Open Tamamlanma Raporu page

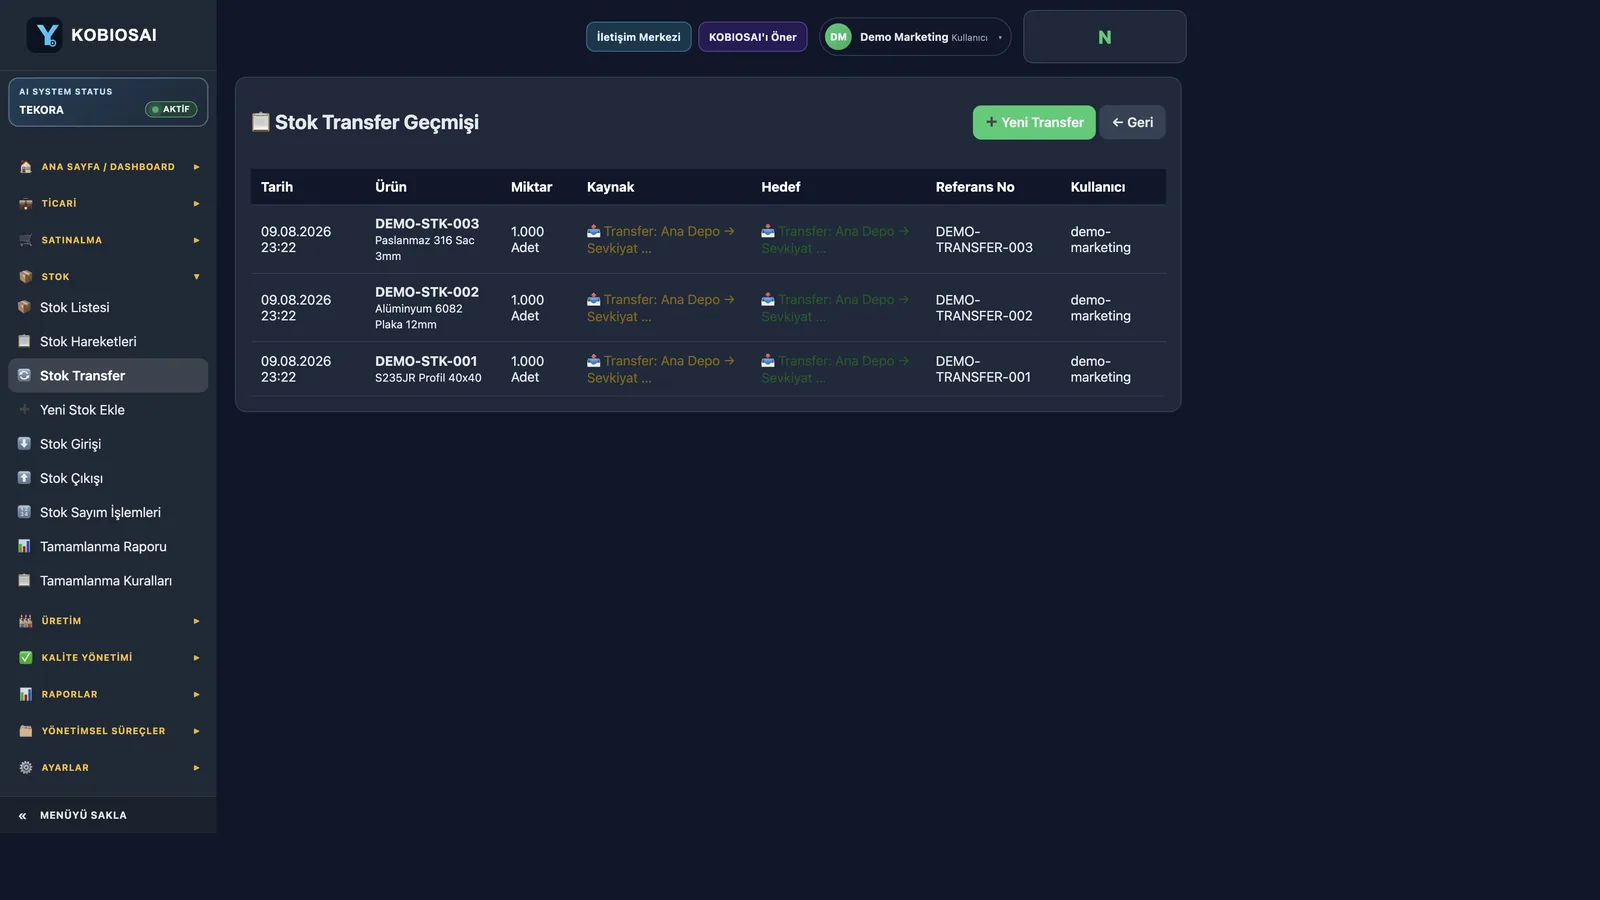pos(108,546)
